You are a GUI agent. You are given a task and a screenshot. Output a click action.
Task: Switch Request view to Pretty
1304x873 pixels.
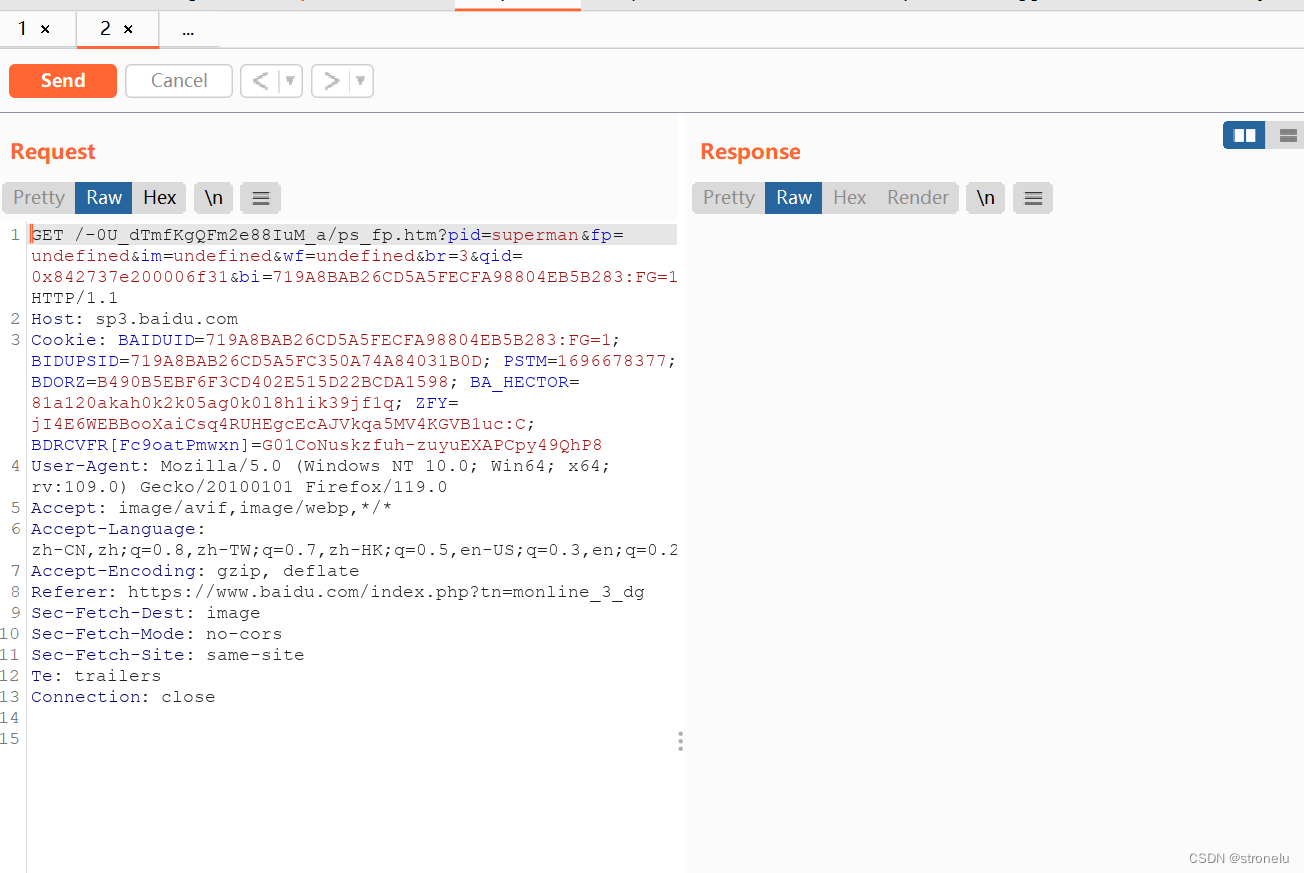click(x=39, y=198)
